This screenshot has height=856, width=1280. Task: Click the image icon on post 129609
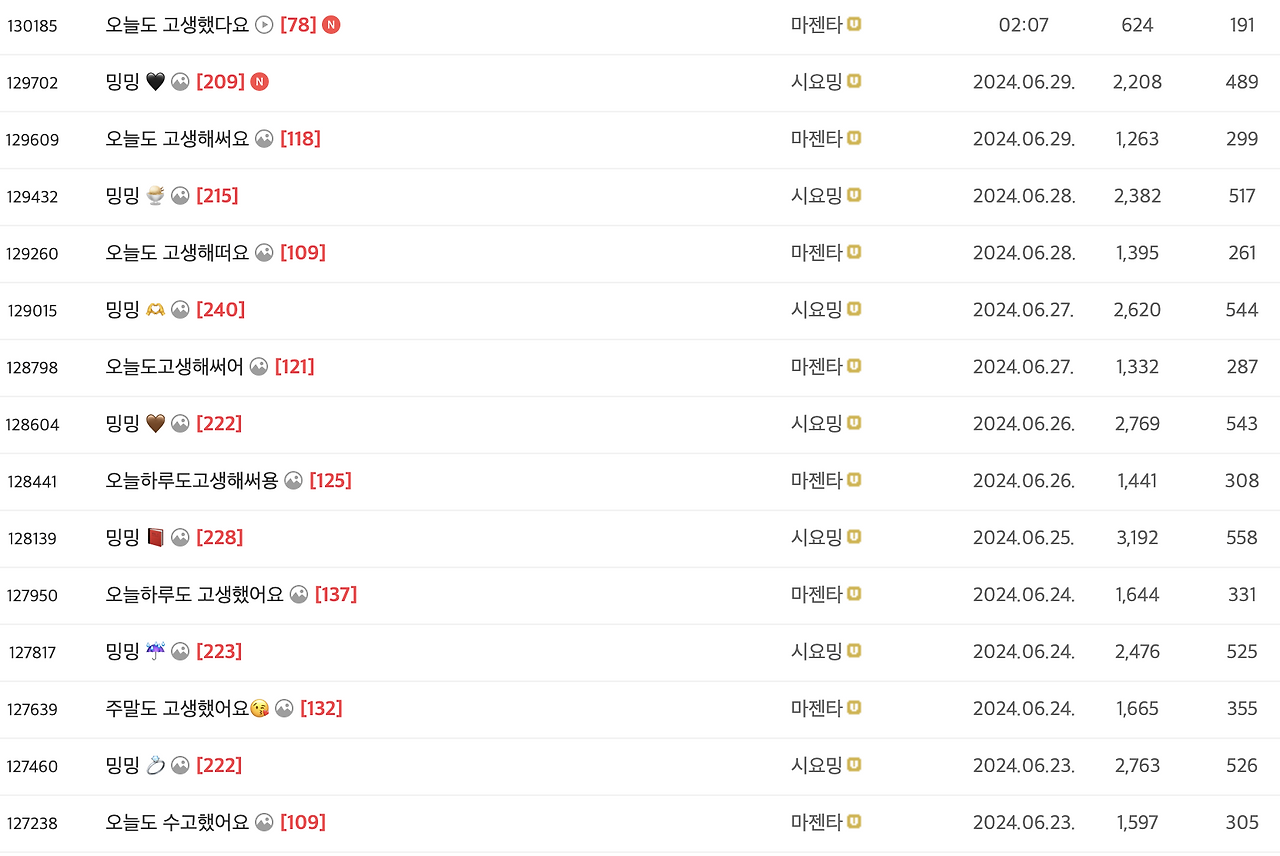(x=264, y=139)
